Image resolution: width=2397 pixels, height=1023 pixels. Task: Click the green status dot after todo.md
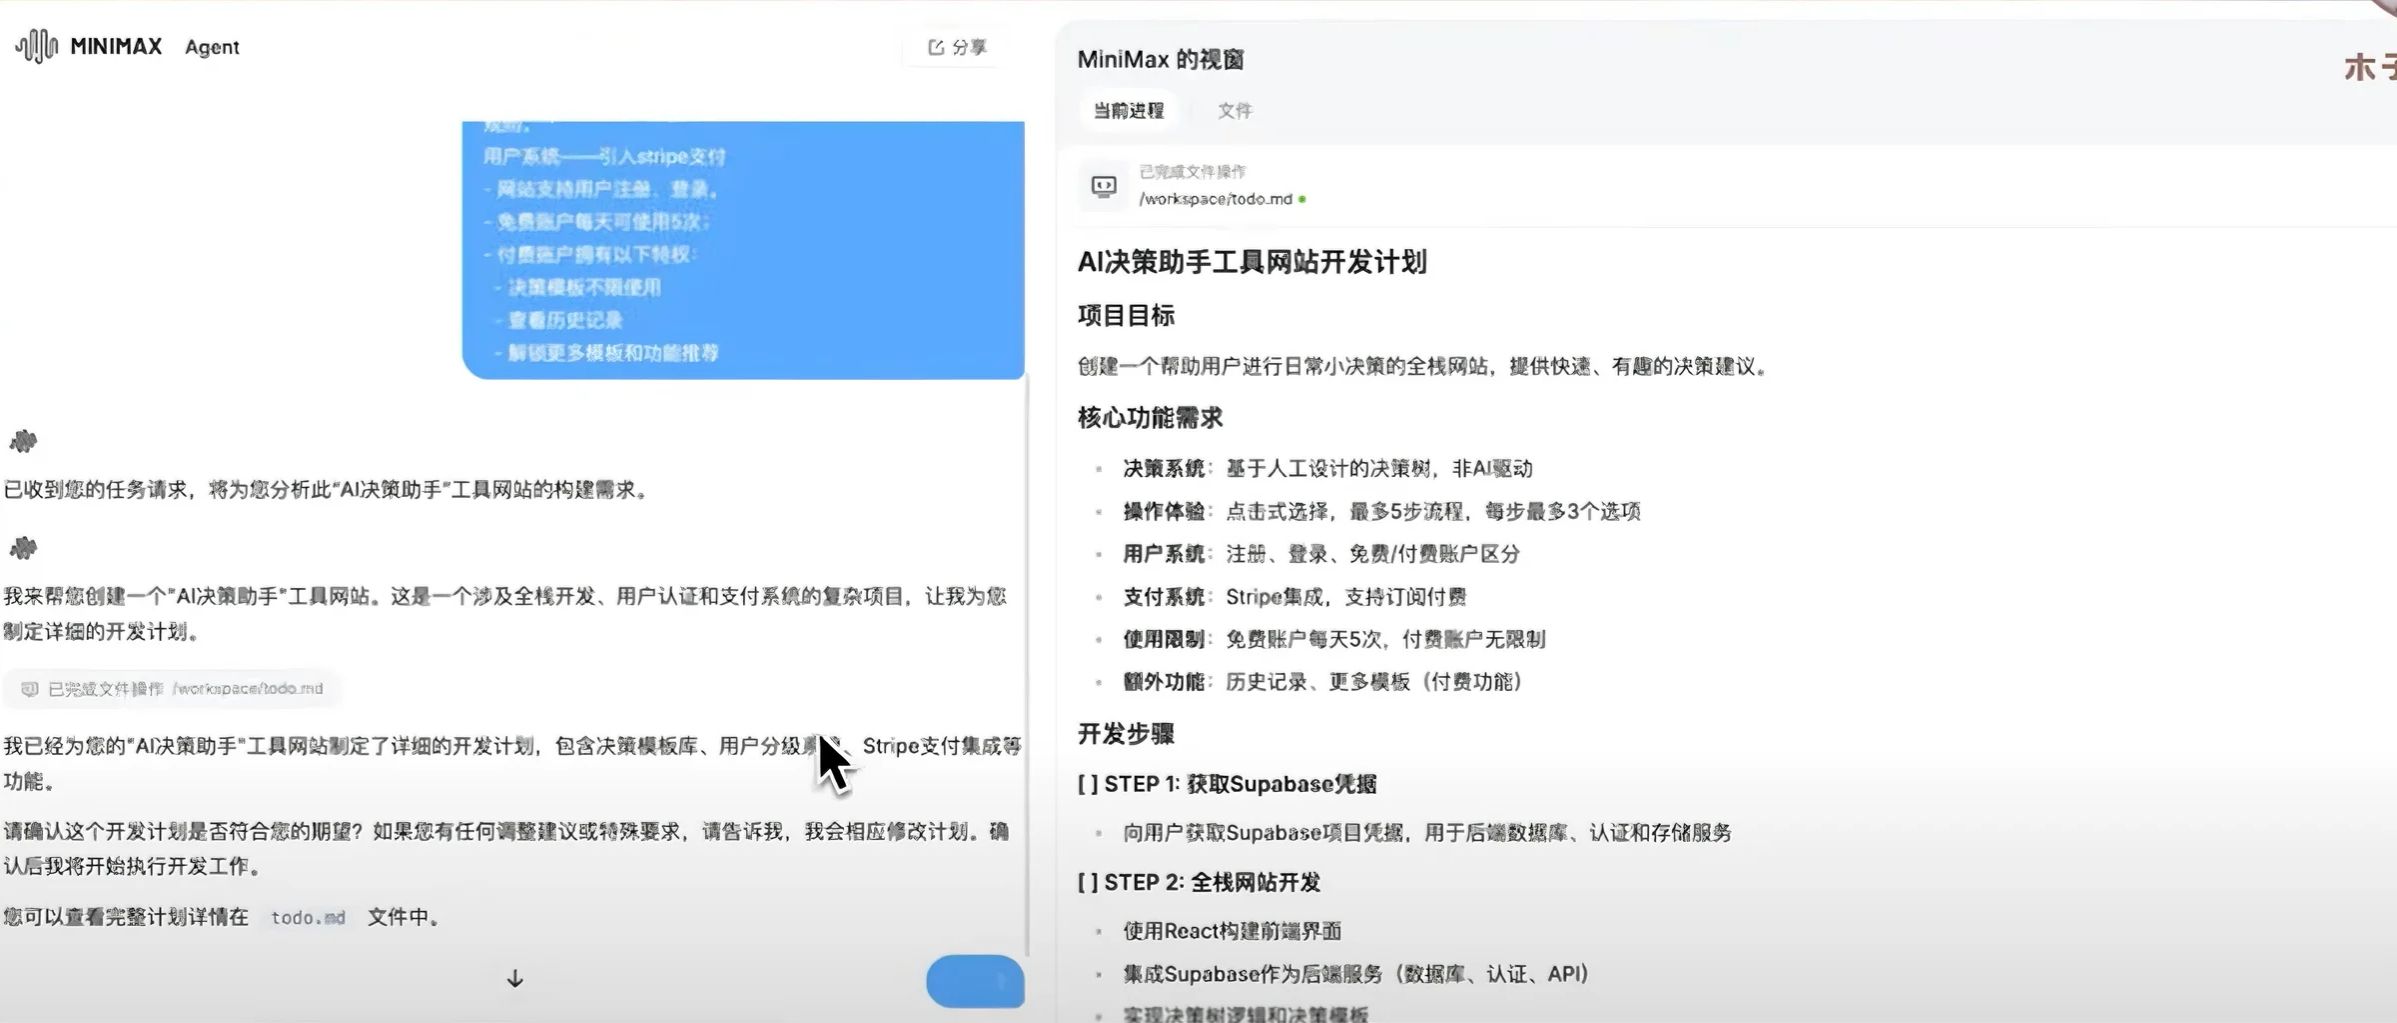[x=1302, y=199]
